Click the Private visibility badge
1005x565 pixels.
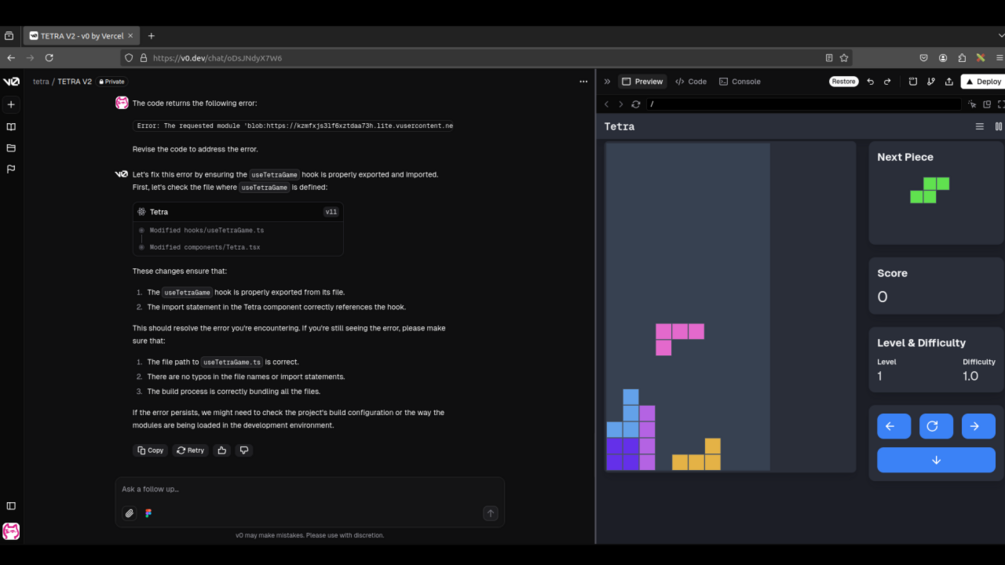point(112,81)
